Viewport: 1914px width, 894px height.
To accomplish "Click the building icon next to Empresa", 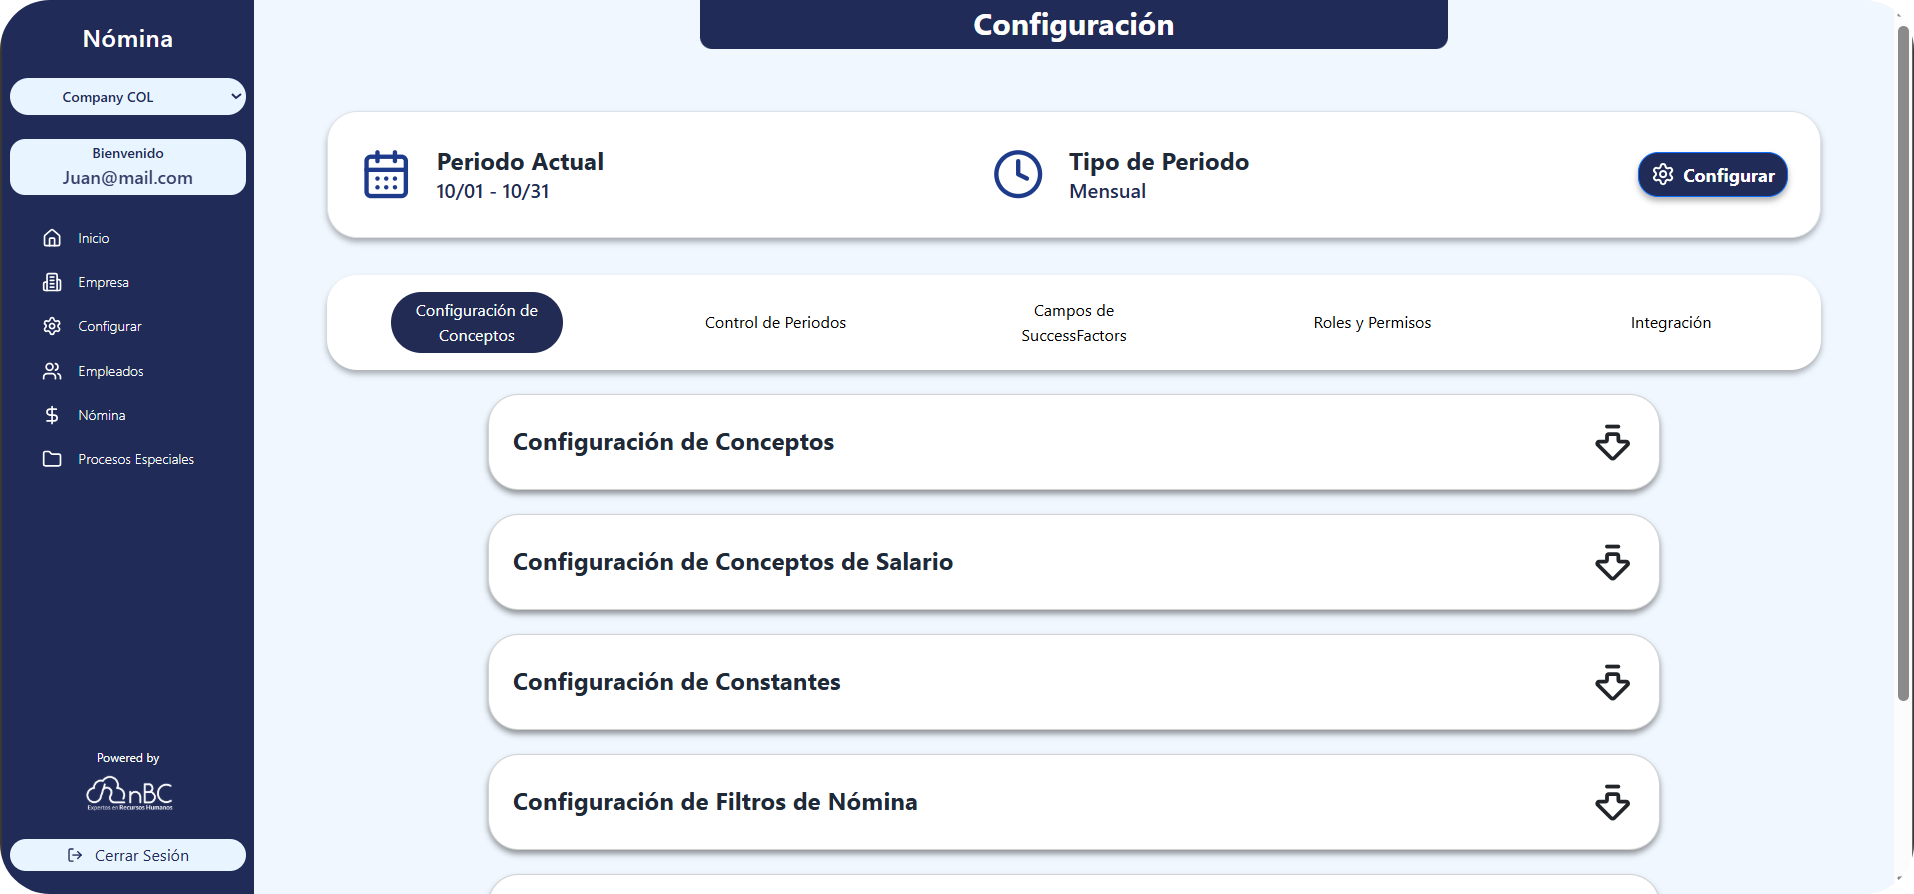I will tap(52, 282).
